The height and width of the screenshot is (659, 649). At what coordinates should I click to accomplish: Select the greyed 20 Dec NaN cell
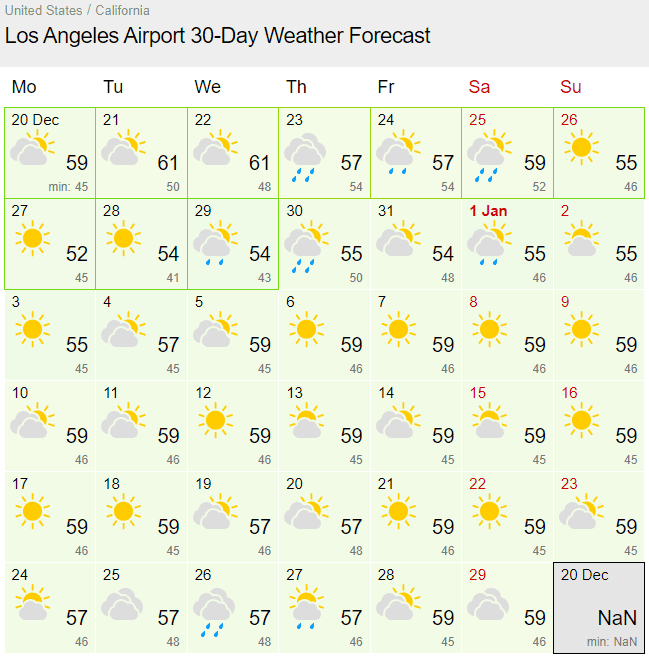pyautogui.click(x=599, y=608)
